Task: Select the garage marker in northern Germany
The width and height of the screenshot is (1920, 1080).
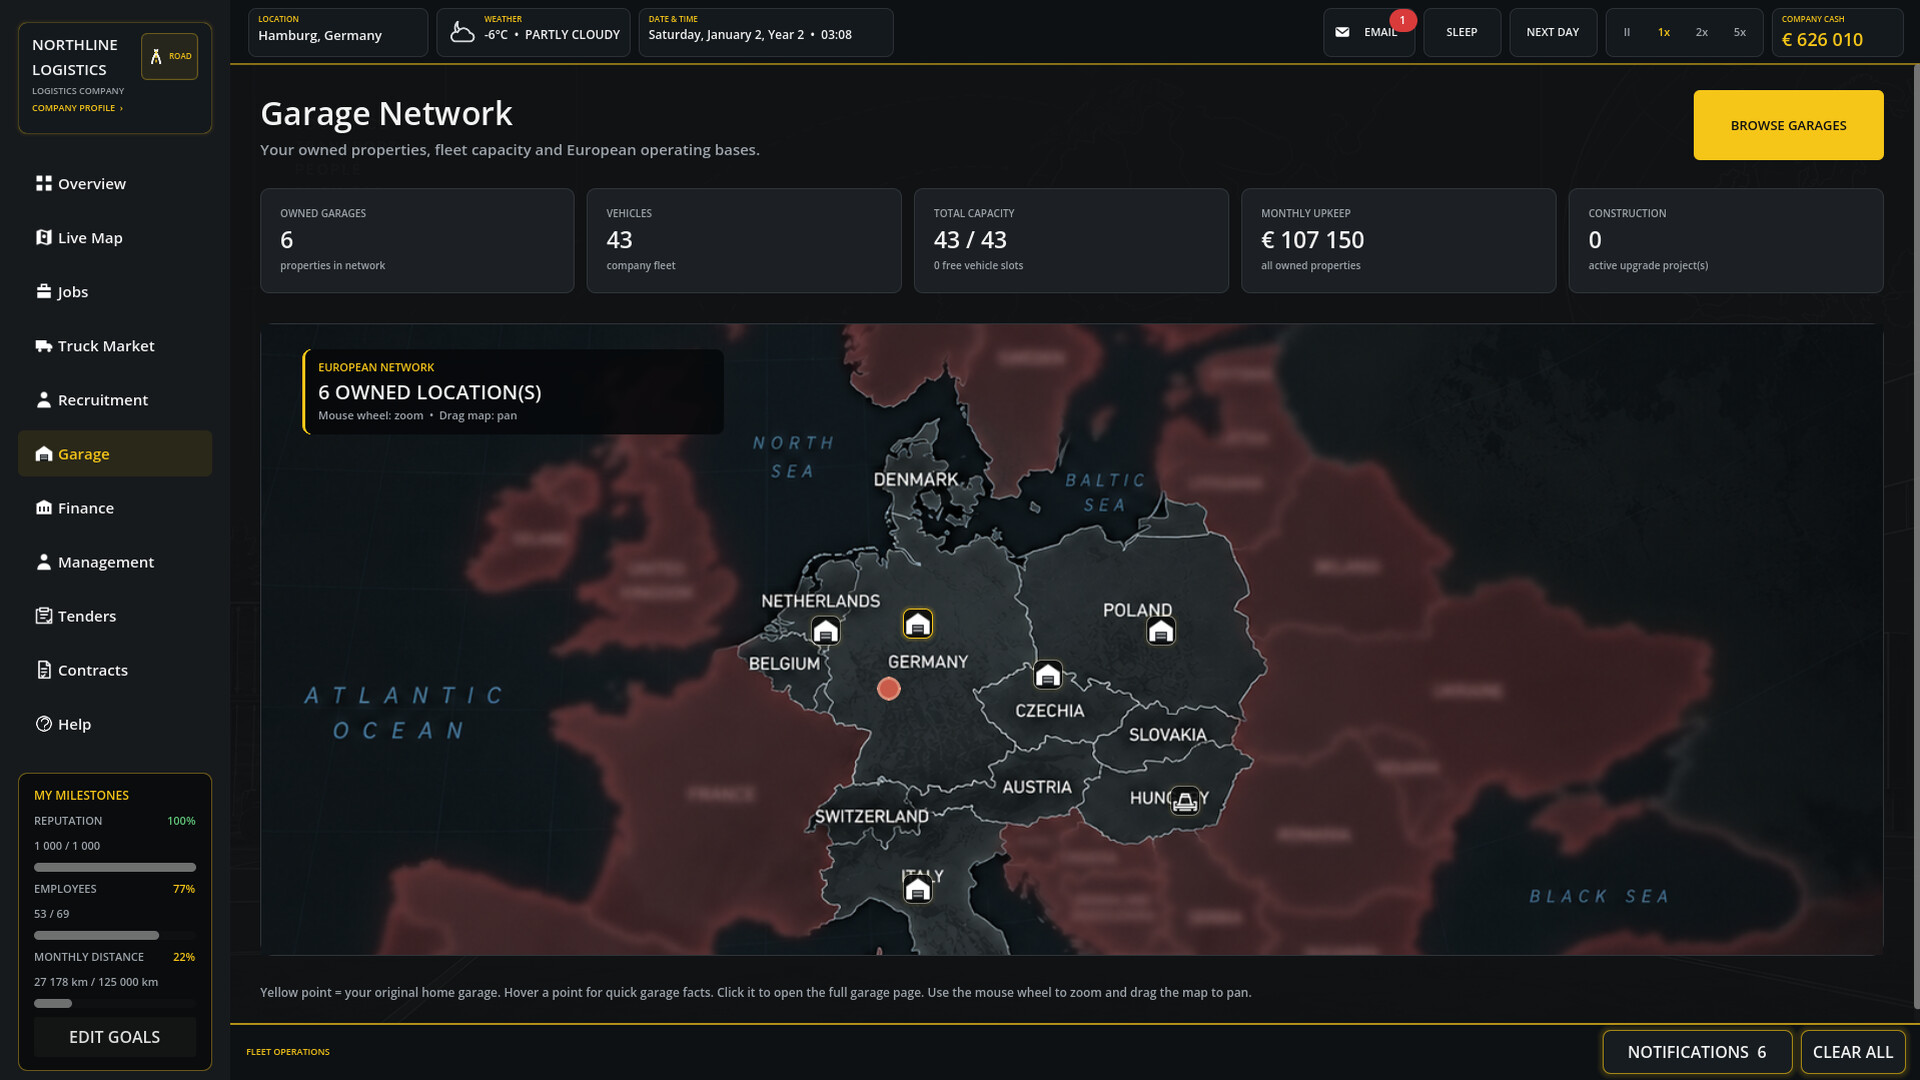Action: click(x=918, y=624)
